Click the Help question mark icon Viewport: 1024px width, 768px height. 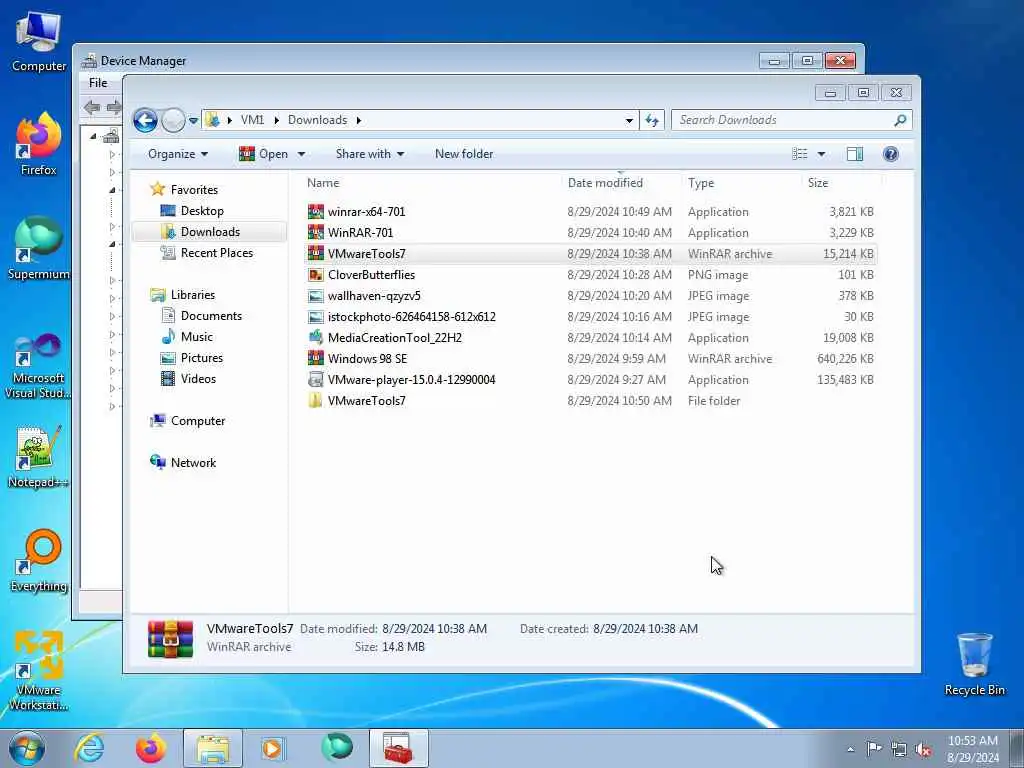coord(890,154)
